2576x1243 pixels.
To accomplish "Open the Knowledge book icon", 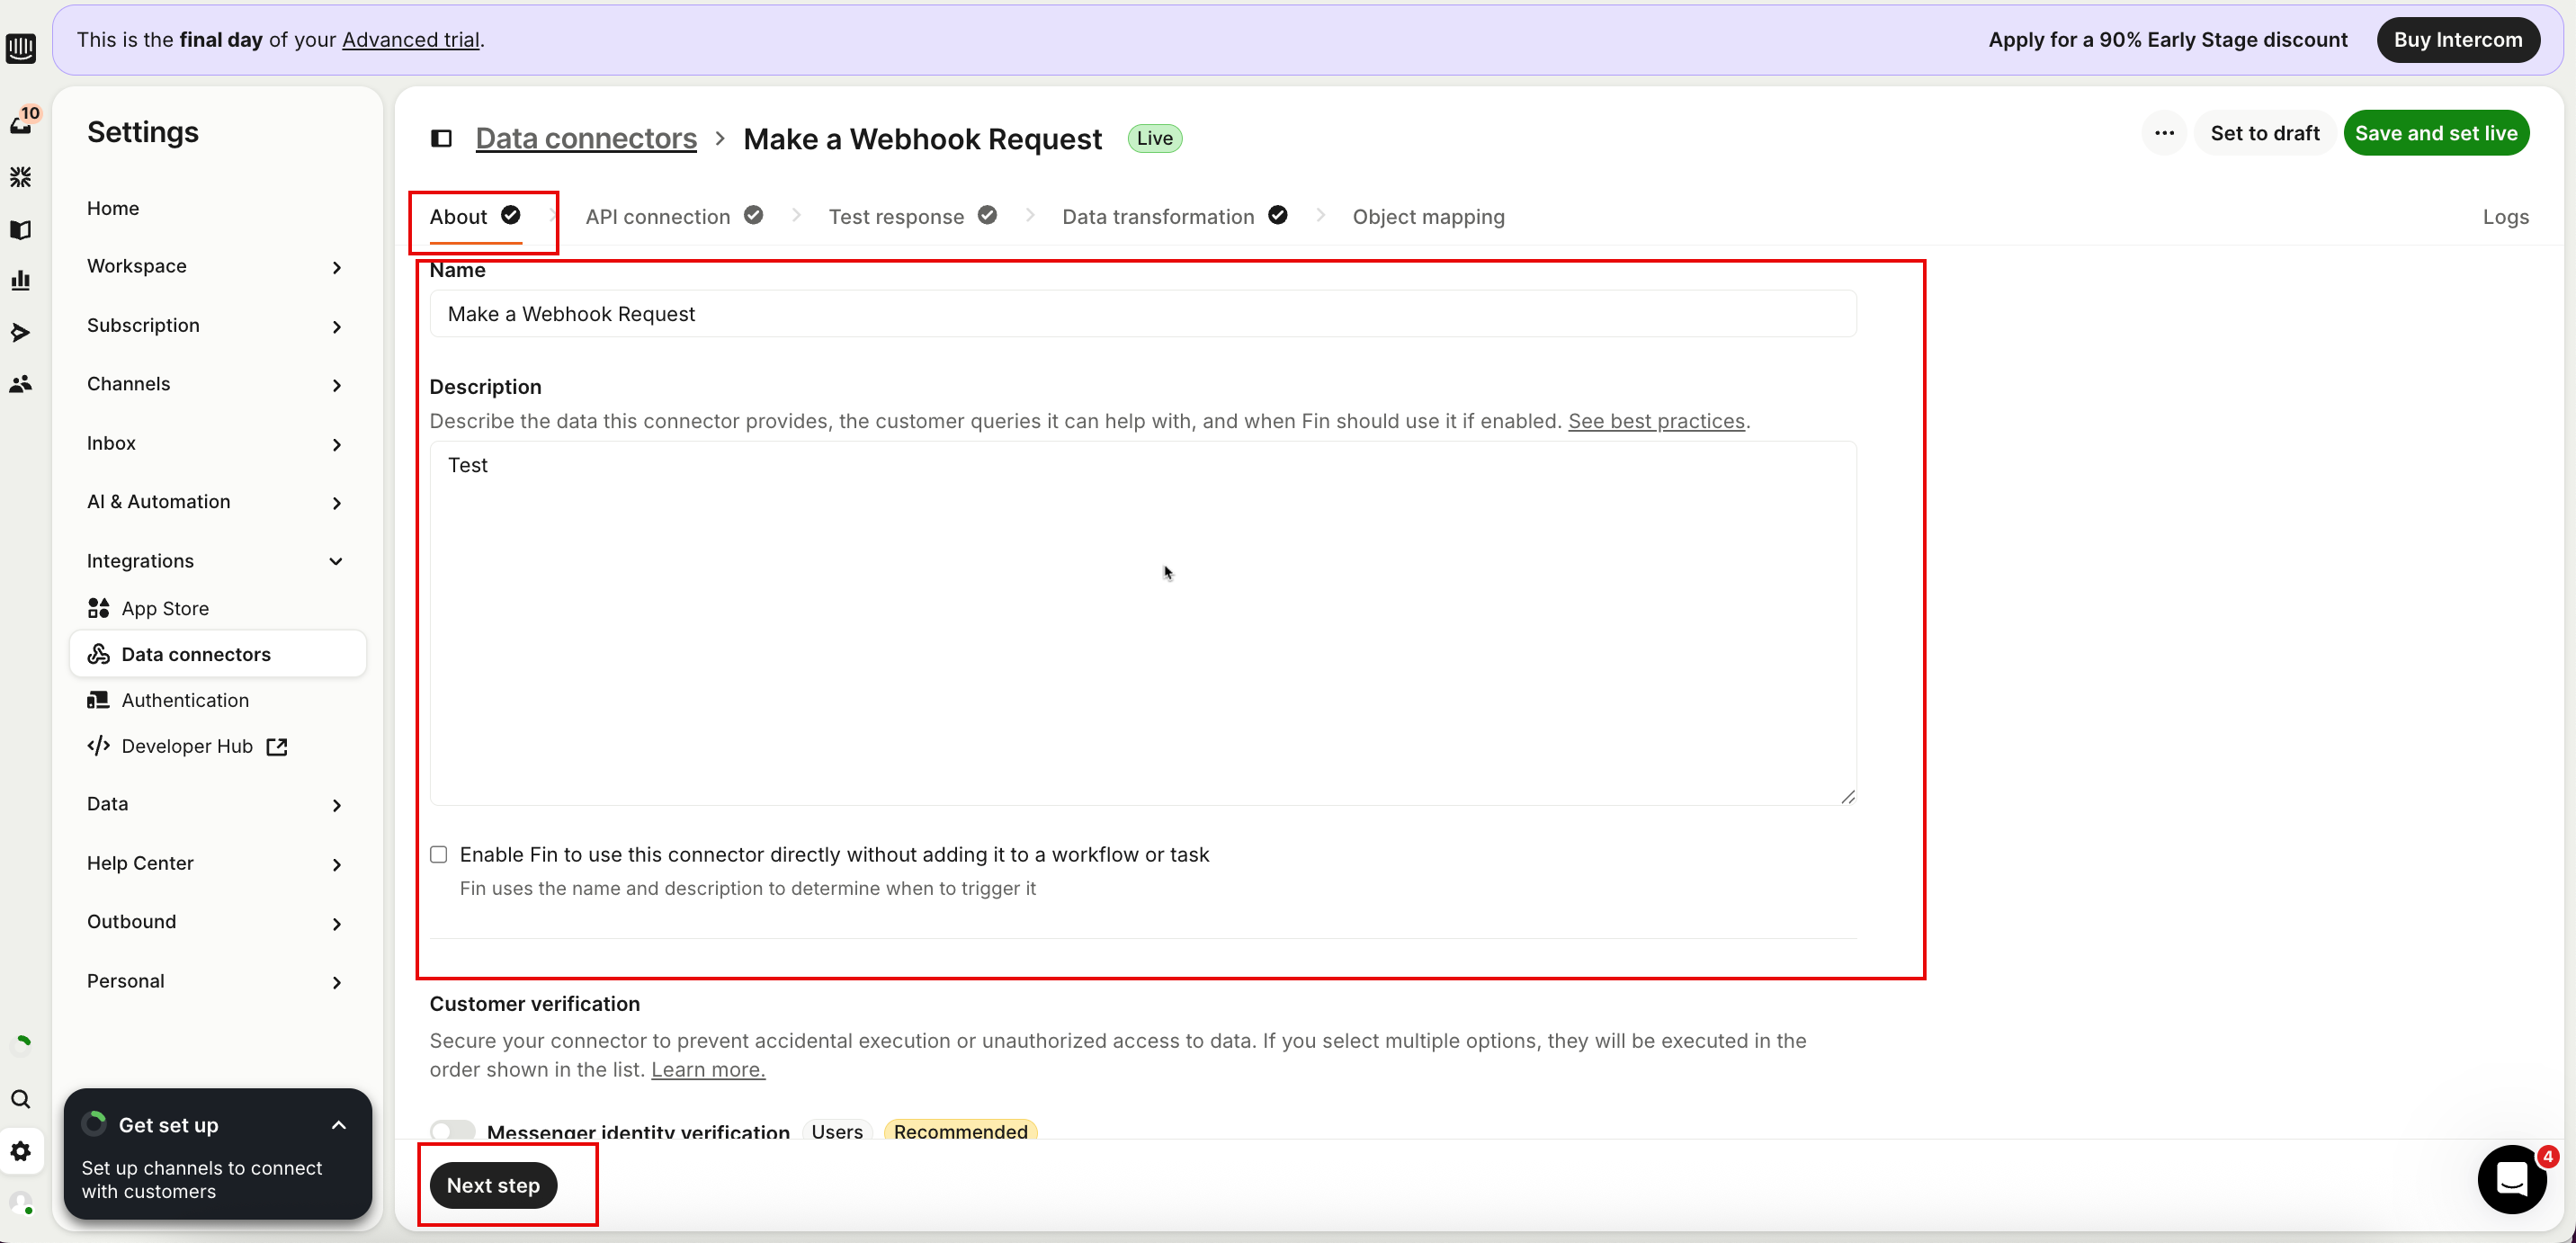I will point(21,230).
